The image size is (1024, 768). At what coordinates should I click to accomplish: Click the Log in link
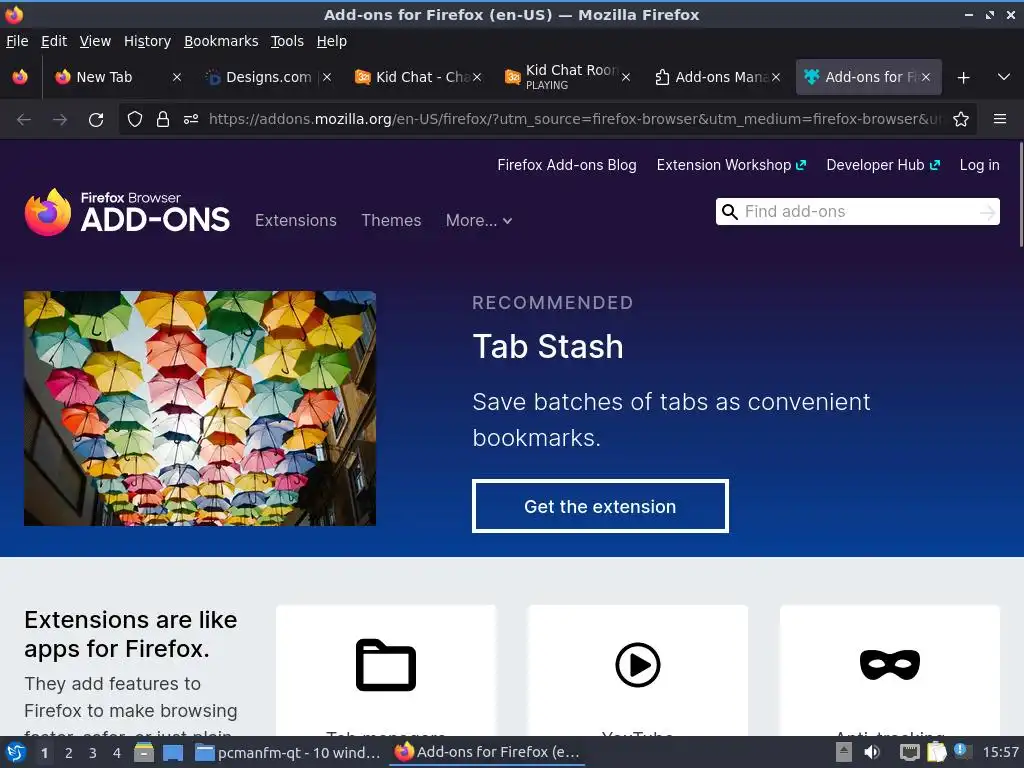click(980, 165)
